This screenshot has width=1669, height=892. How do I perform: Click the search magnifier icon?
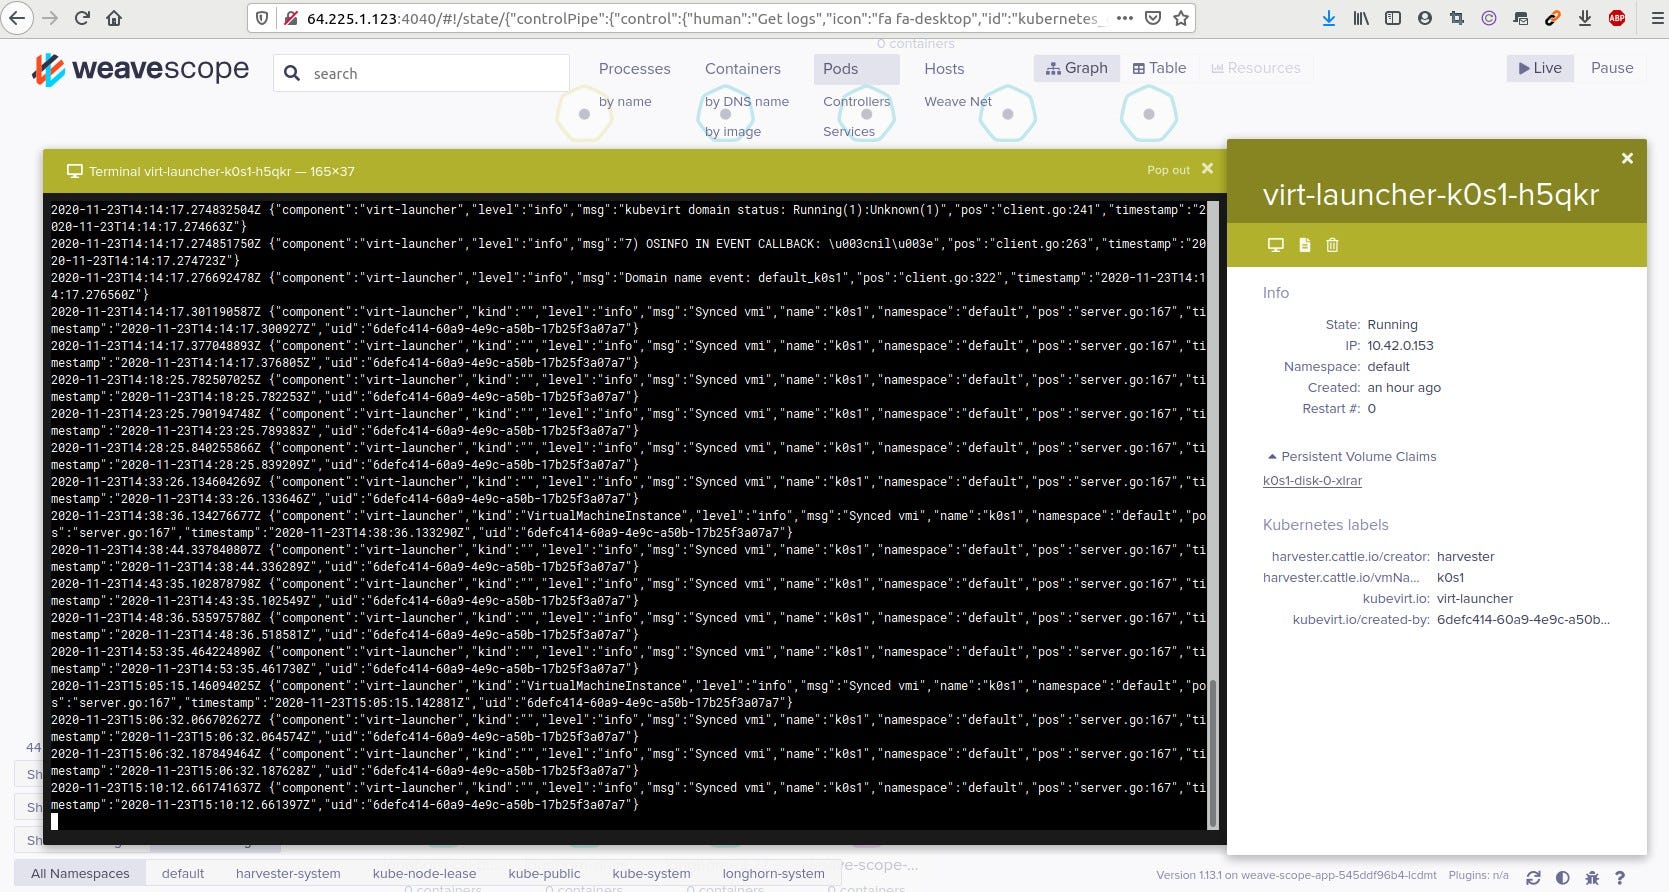click(292, 73)
